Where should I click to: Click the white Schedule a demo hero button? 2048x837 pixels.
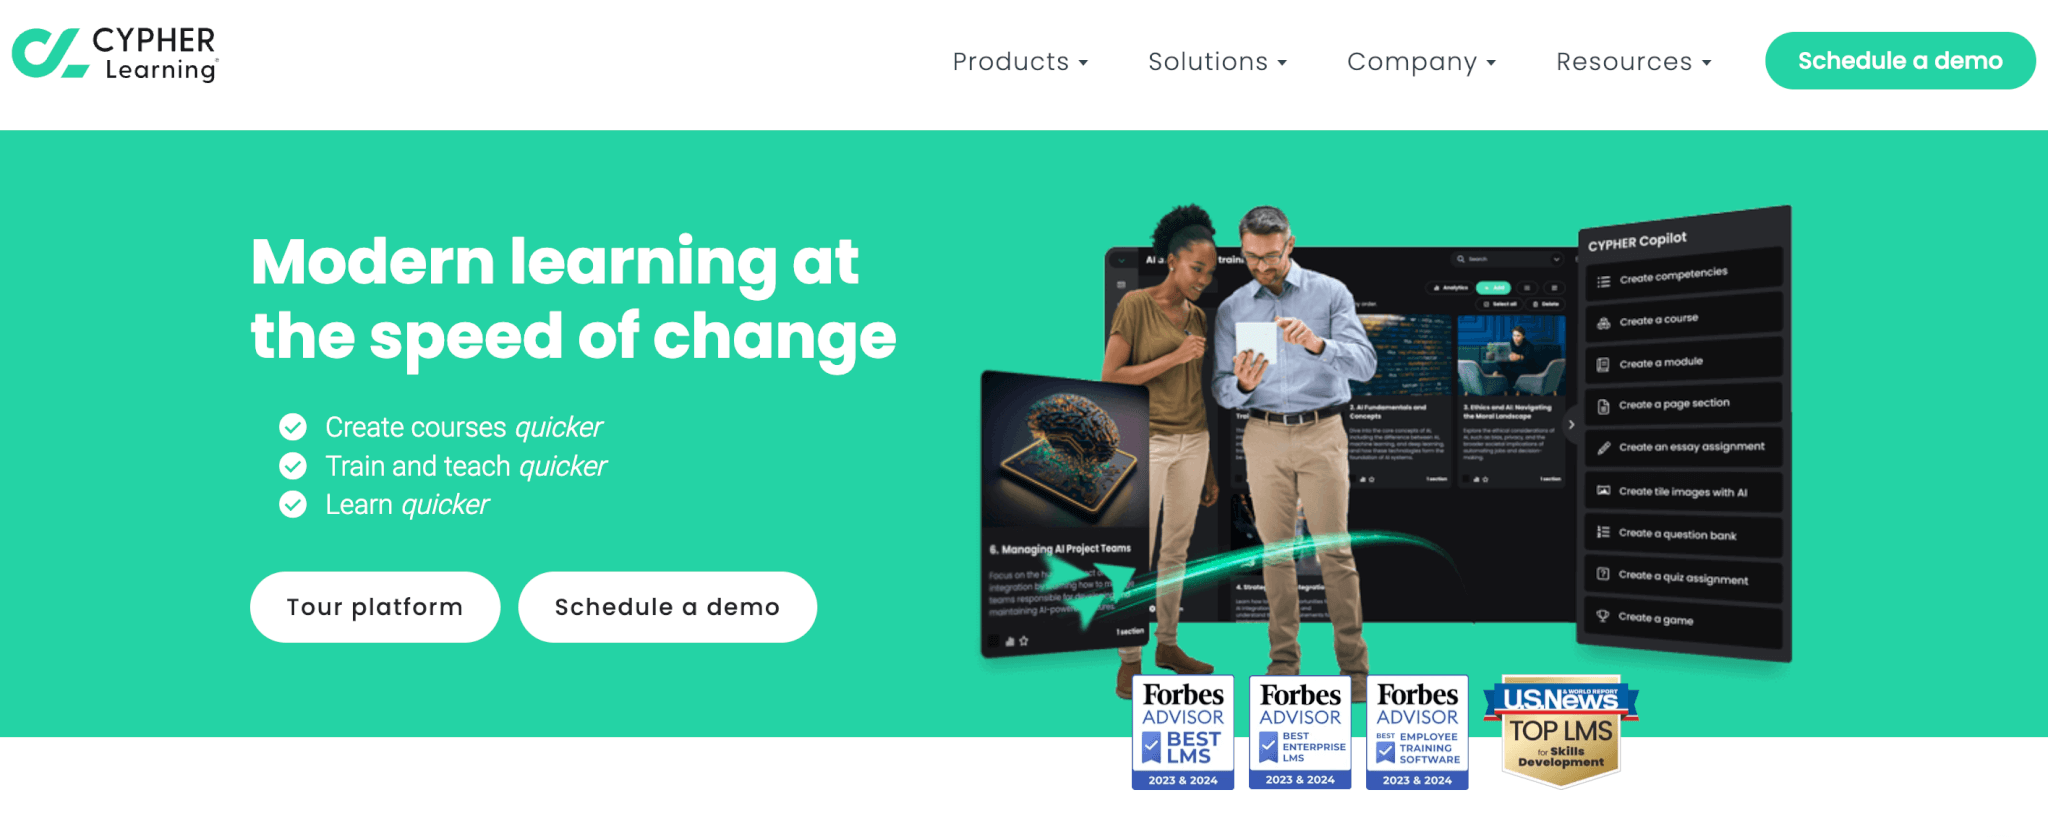point(667,607)
